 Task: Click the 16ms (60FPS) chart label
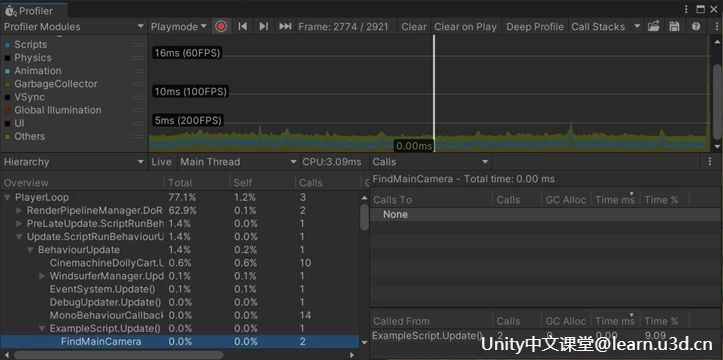click(187, 53)
